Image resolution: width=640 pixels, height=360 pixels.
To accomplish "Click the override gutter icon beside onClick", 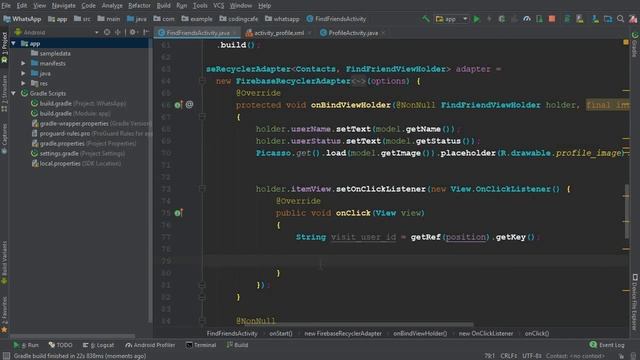I will click(178, 213).
